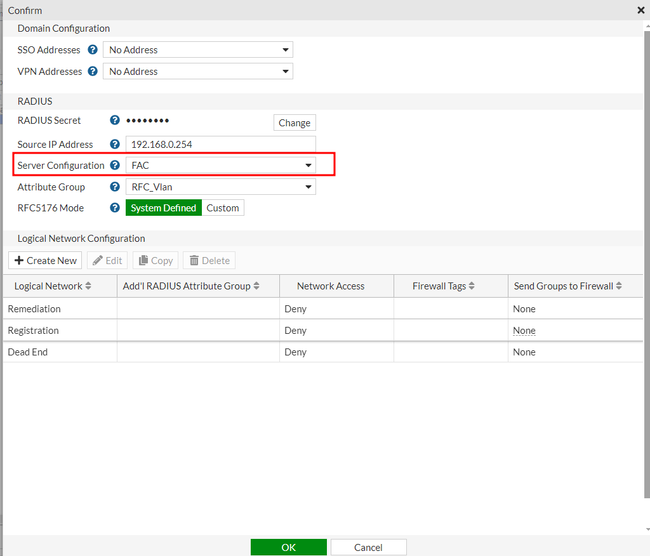Image resolution: width=650 pixels, height=556 pixels.
Task: Click the Source IP Address field
Action: (220, 144)
